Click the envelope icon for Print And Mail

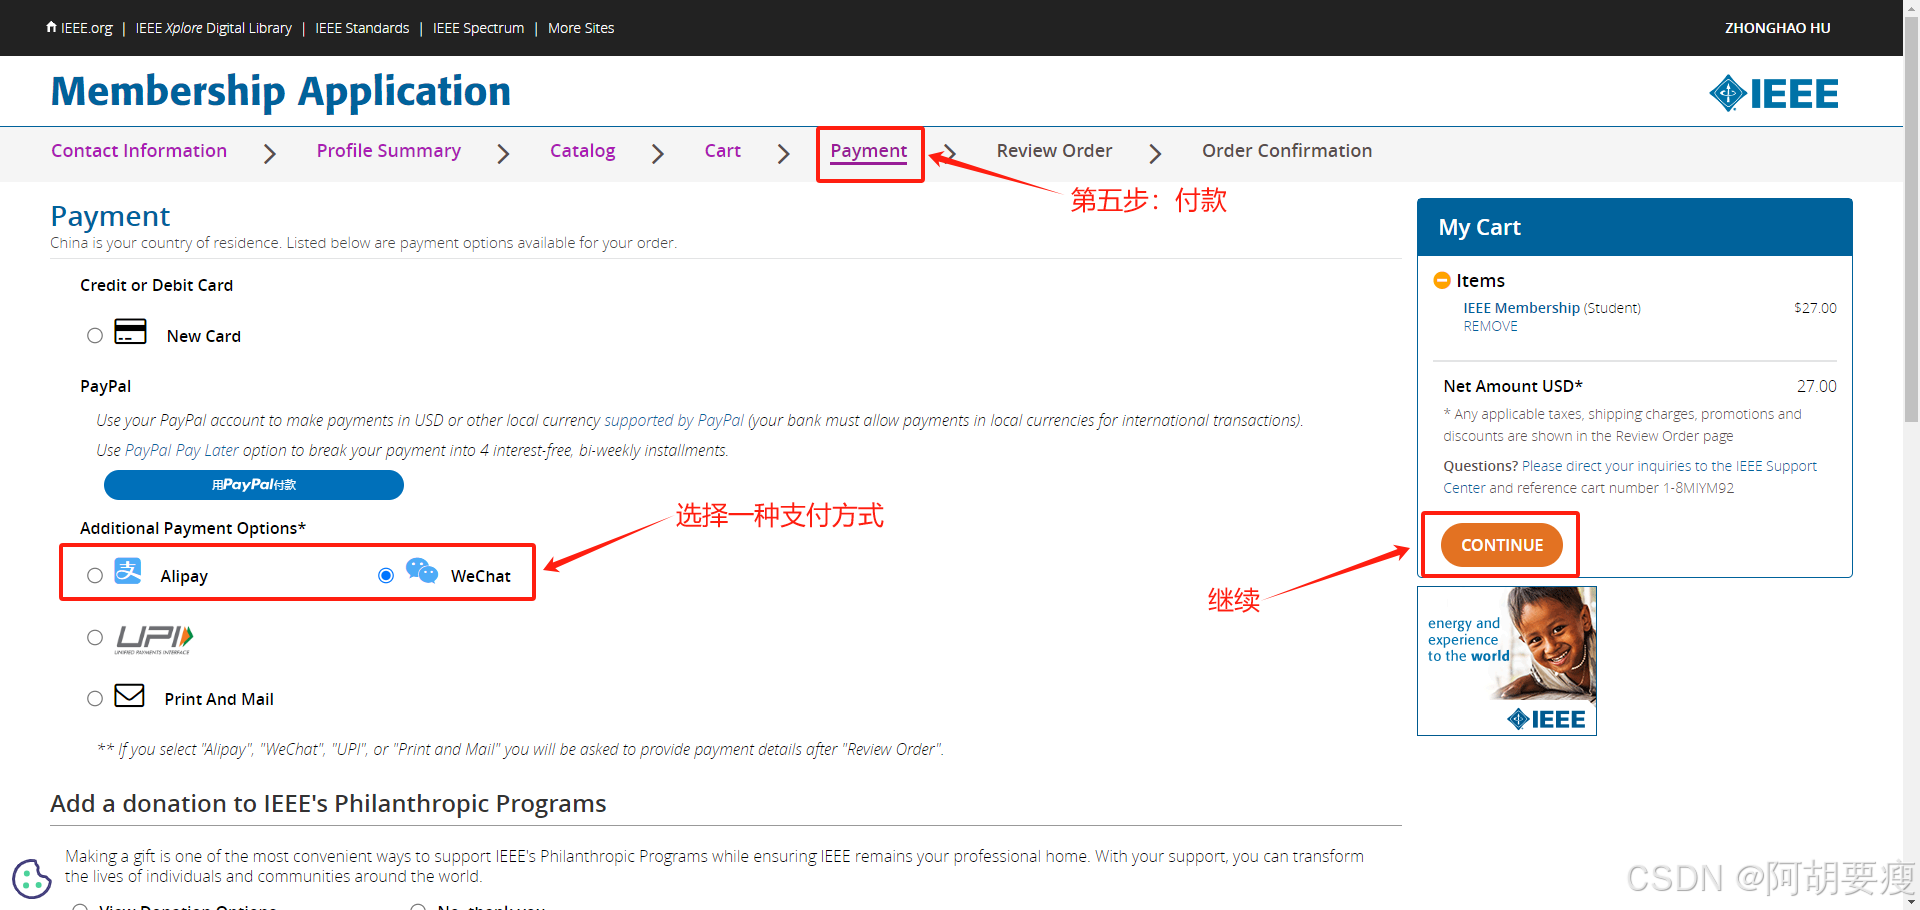(x=130, y=695)
